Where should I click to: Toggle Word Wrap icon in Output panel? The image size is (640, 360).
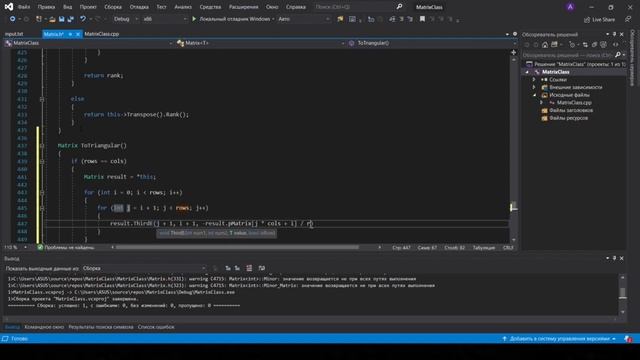click(x=262, y=268)
